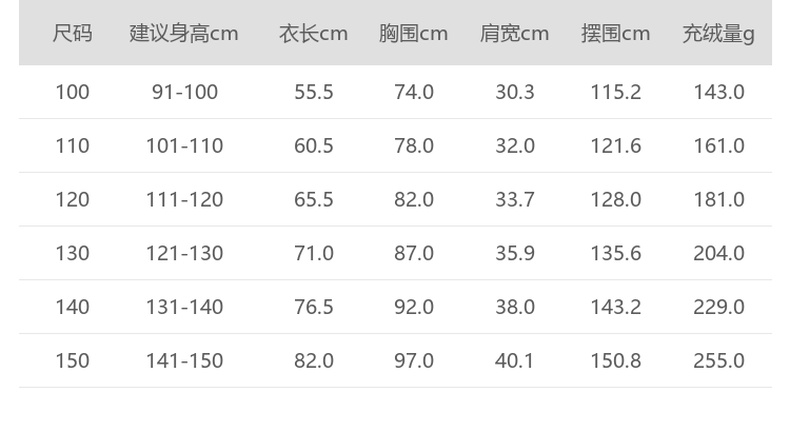
Task: Click the 91-100 height range cell
Action: (184, 92)
